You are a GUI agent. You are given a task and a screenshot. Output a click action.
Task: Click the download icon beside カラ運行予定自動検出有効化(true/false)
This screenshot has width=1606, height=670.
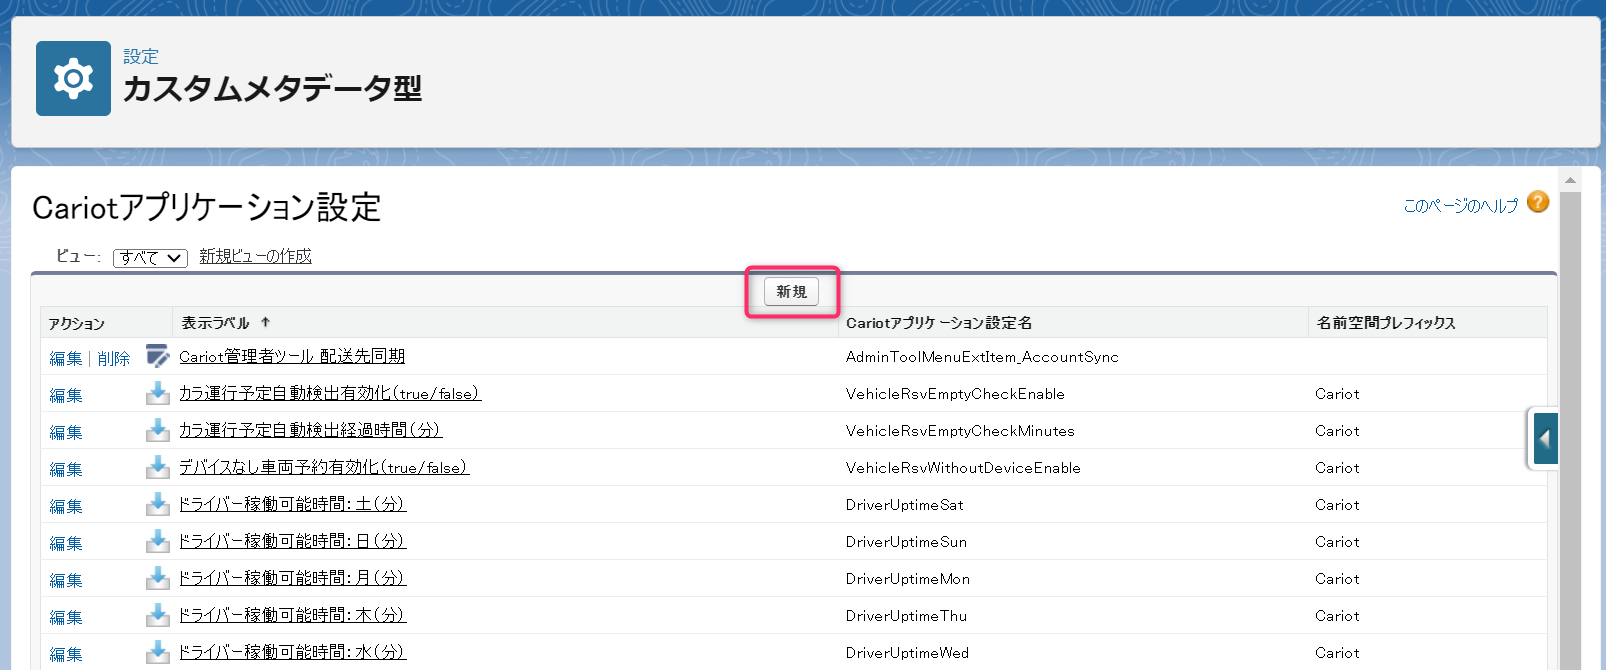point(157,393)
